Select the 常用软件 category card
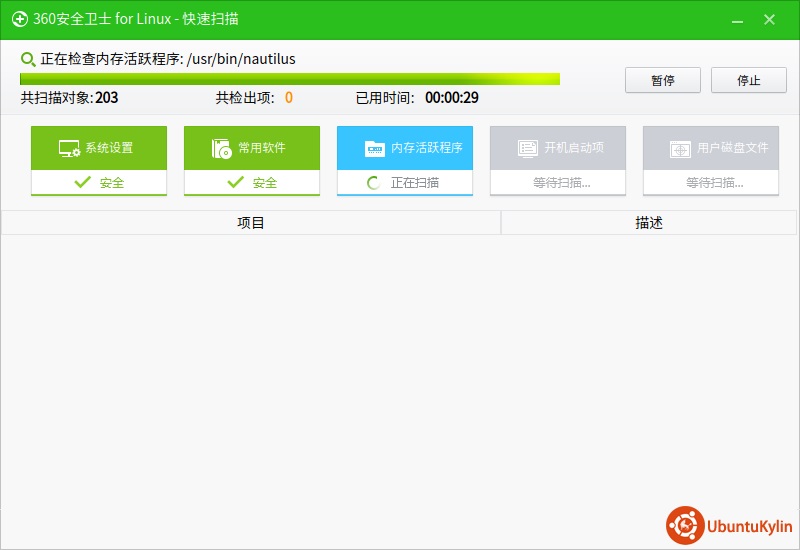The image size is (800, 550). [252, 161]
